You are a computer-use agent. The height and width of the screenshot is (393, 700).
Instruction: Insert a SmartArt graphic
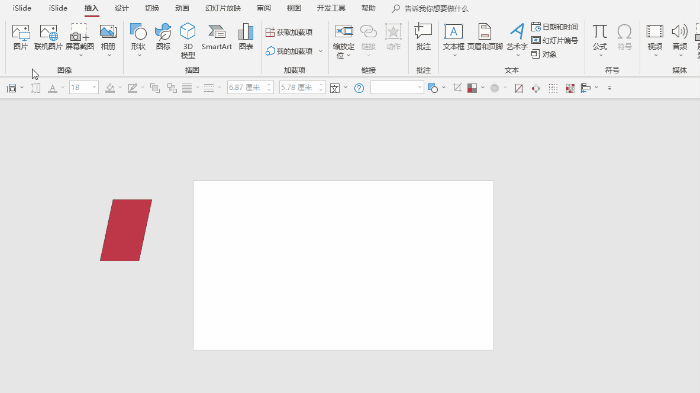pos(217,37)
